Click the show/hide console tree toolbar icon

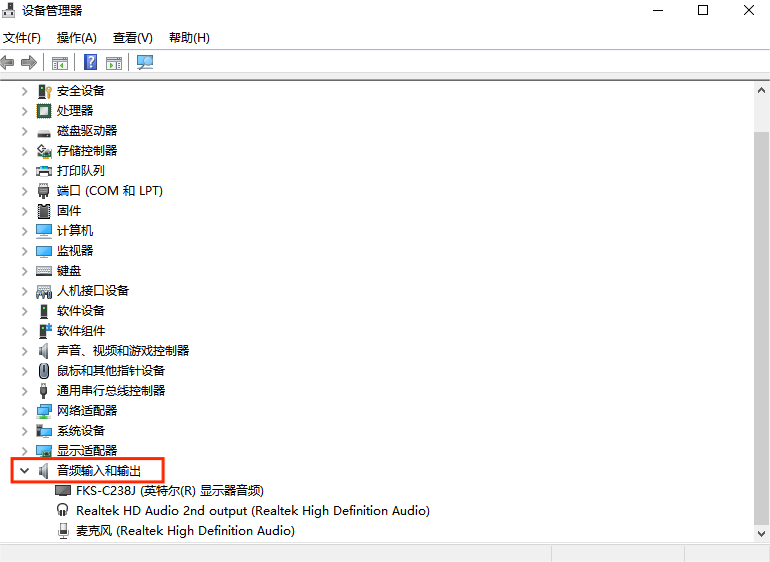coord(60,63)
